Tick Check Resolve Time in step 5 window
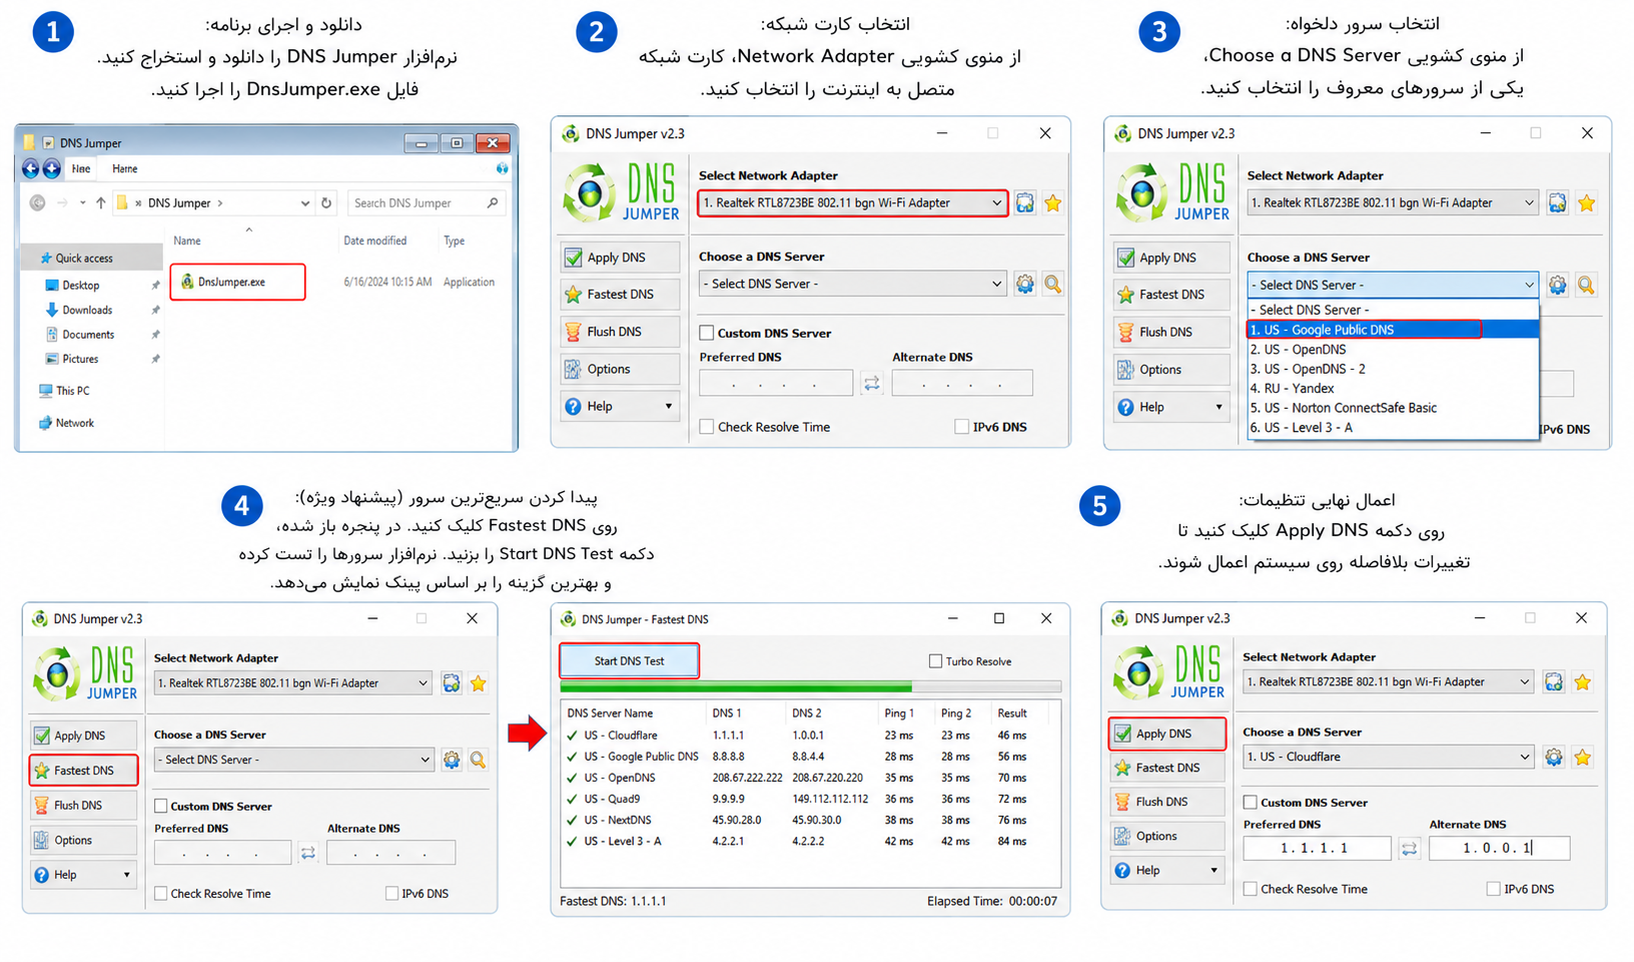This screenshot has height=962, width=1634. point(1250,889)
